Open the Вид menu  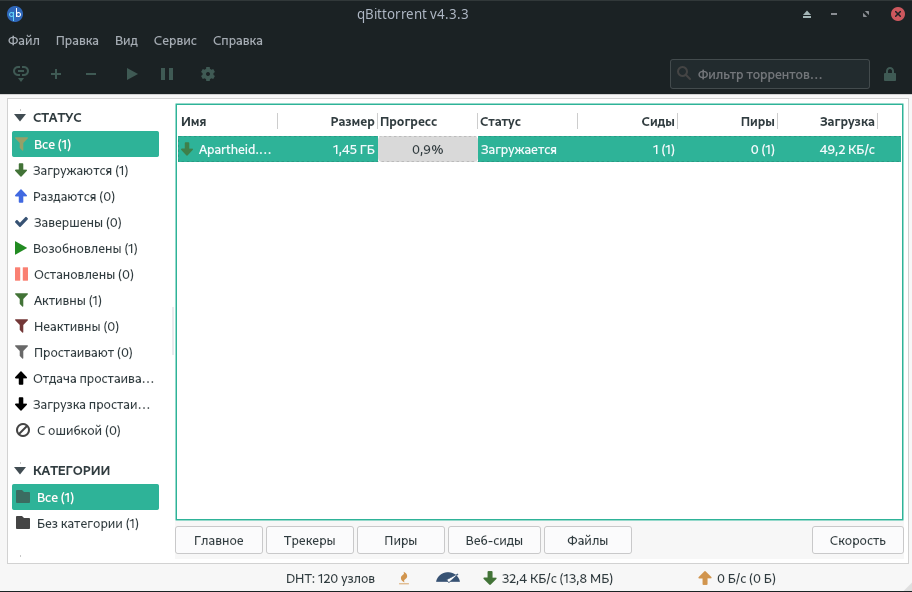126,41
